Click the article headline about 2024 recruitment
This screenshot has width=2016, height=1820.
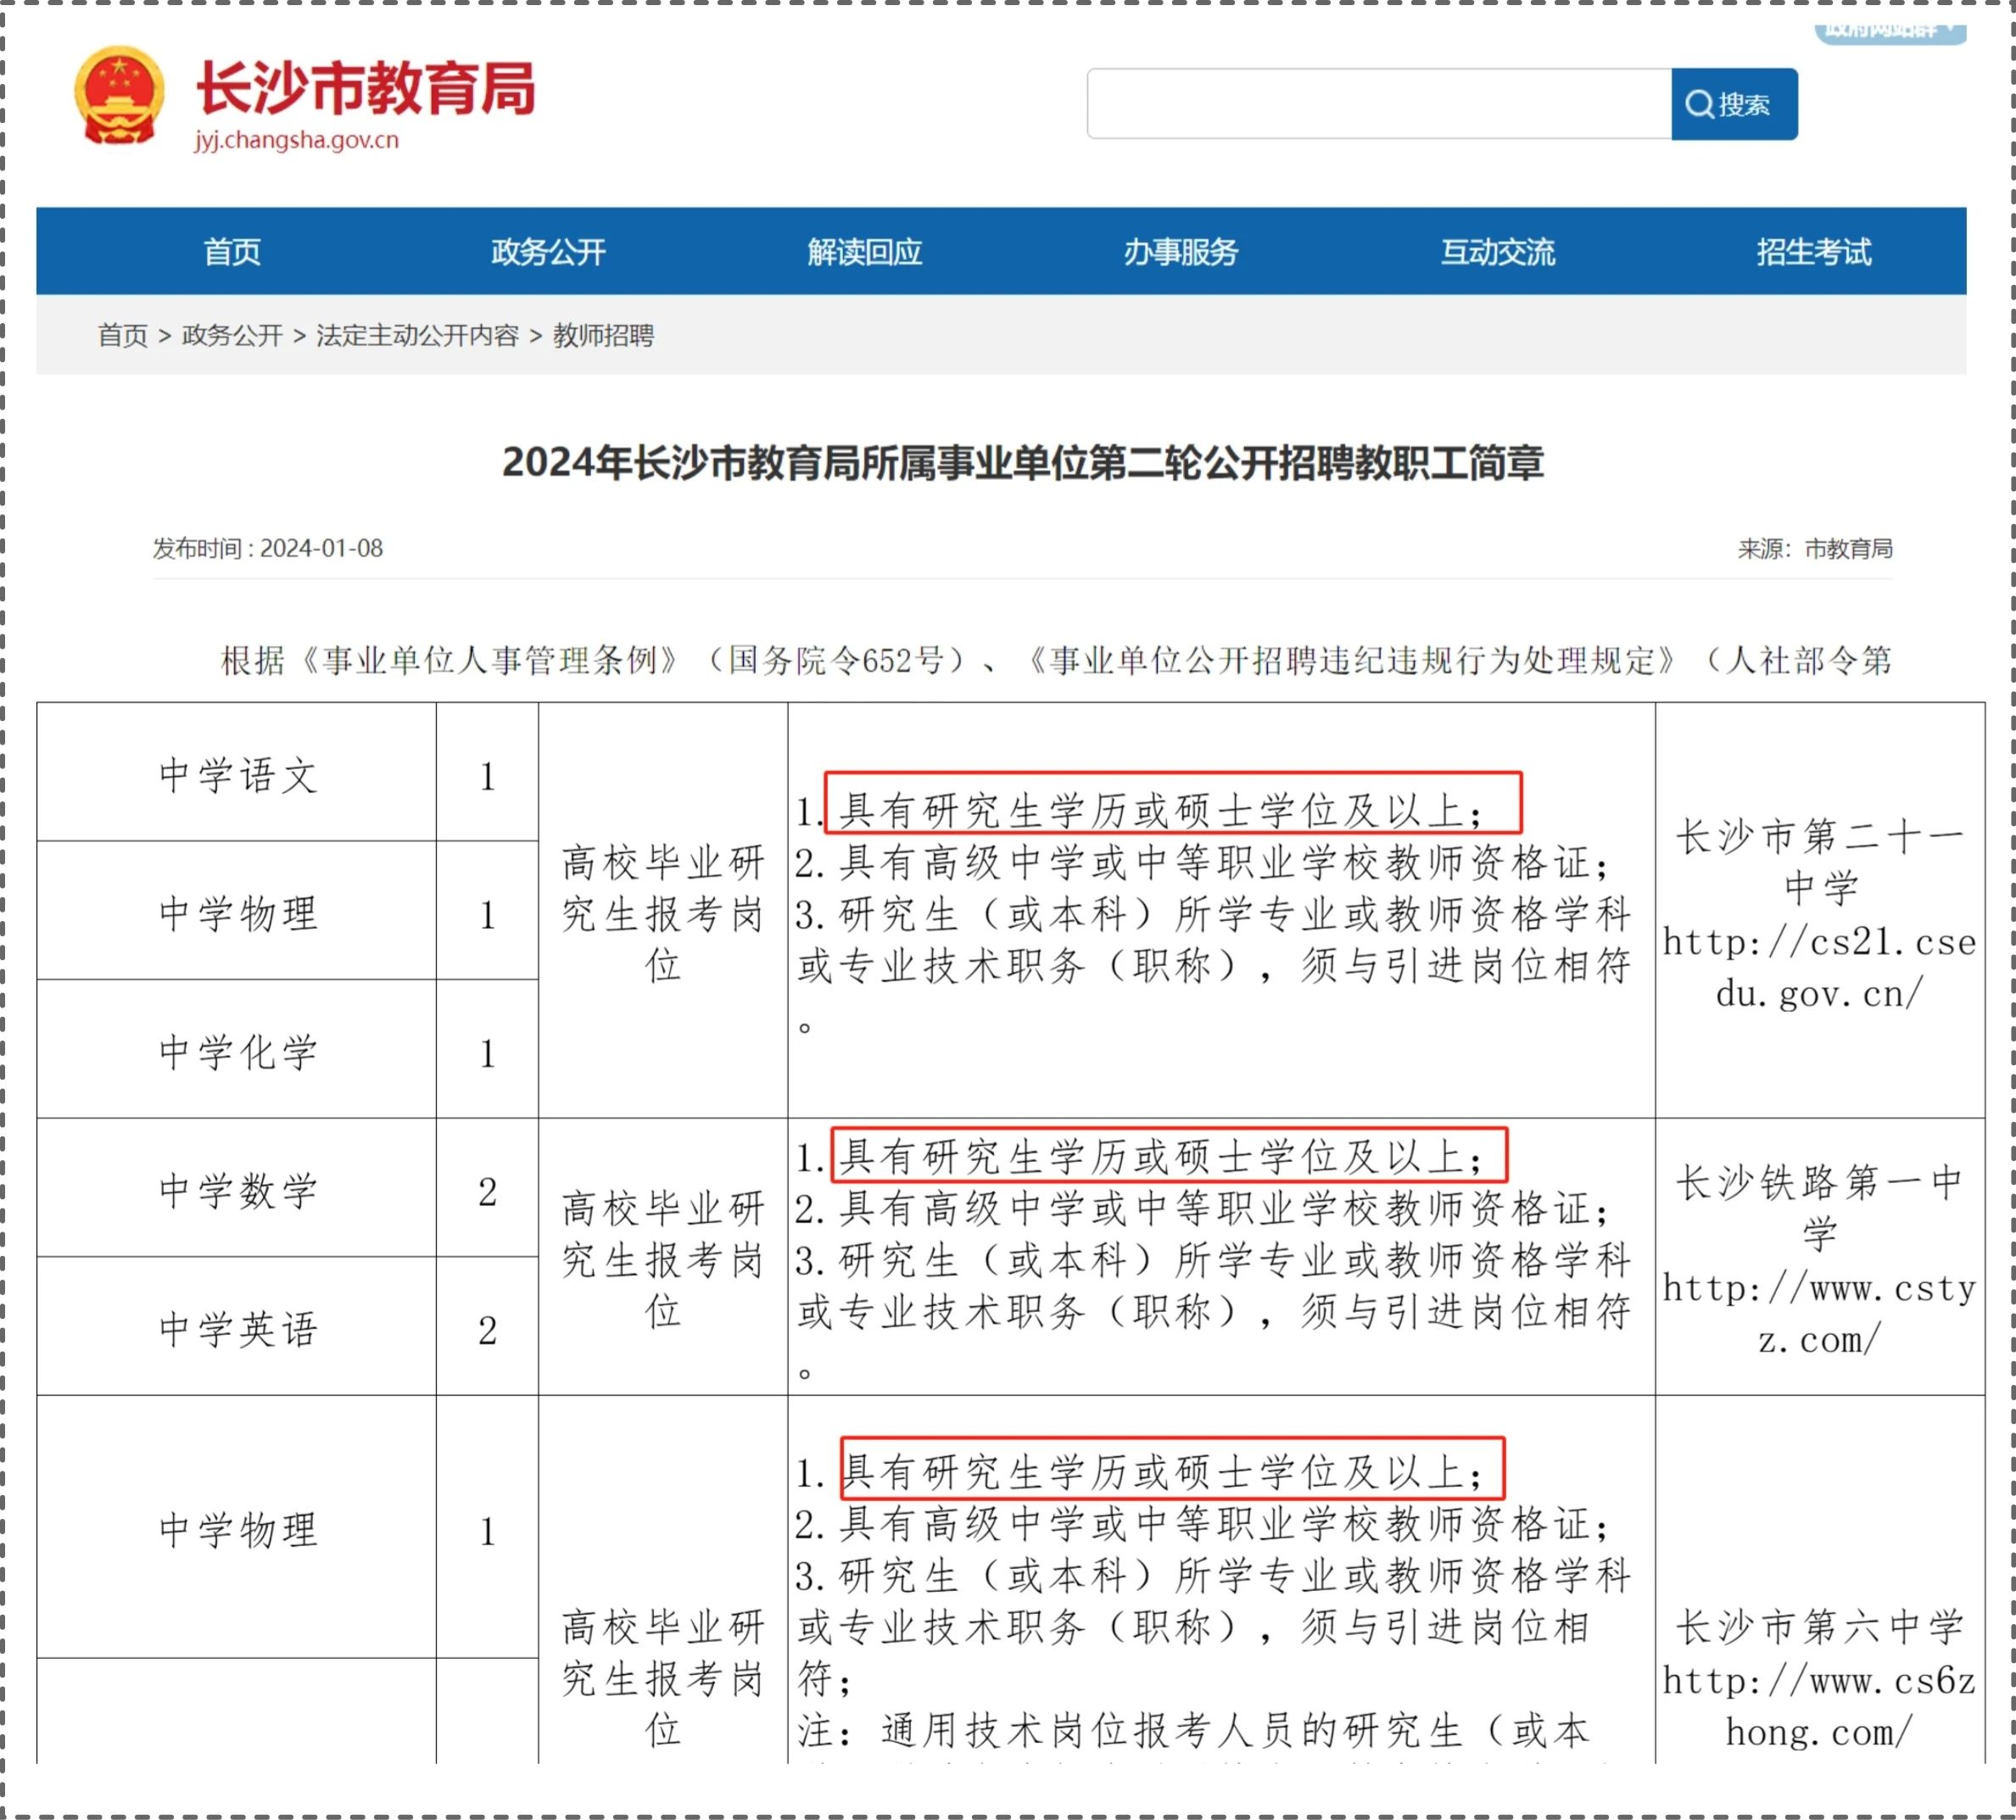click(1022, 462)
